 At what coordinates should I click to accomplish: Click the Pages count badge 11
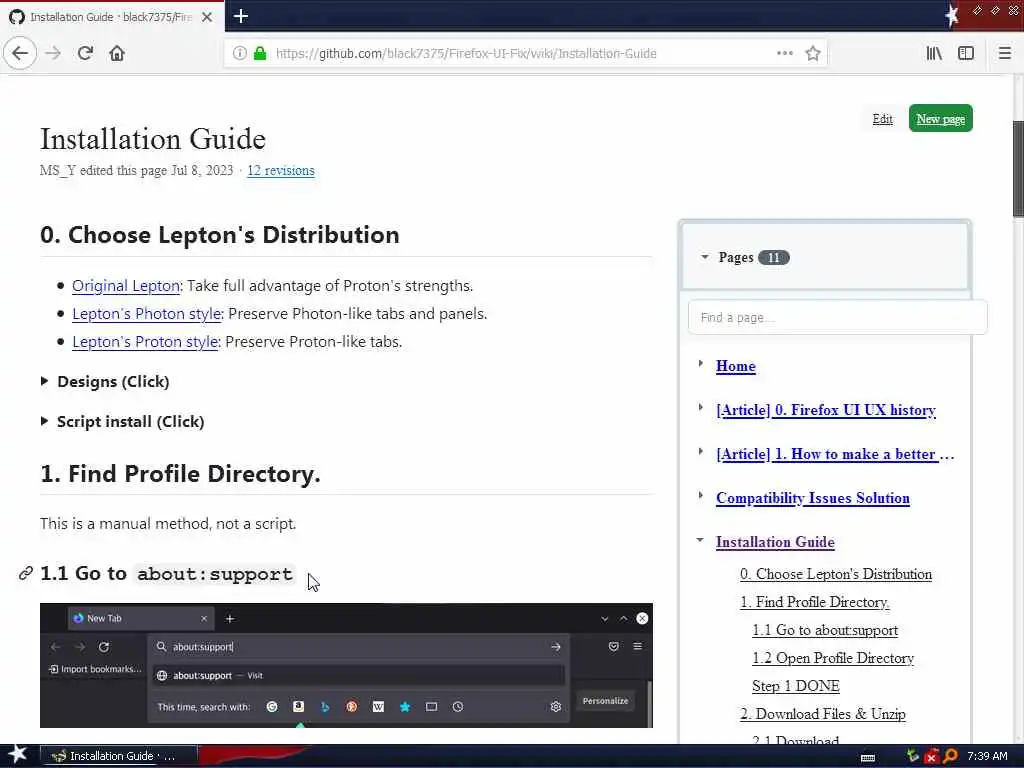click(773, 257)
